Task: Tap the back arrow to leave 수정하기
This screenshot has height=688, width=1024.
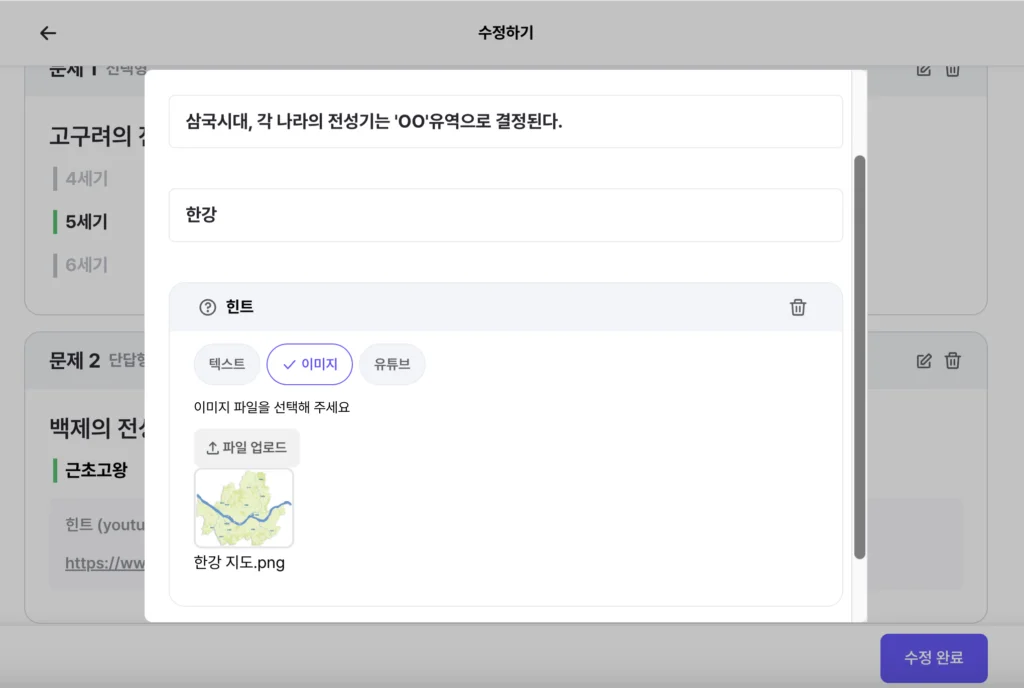Action: (x=47, y=32)
